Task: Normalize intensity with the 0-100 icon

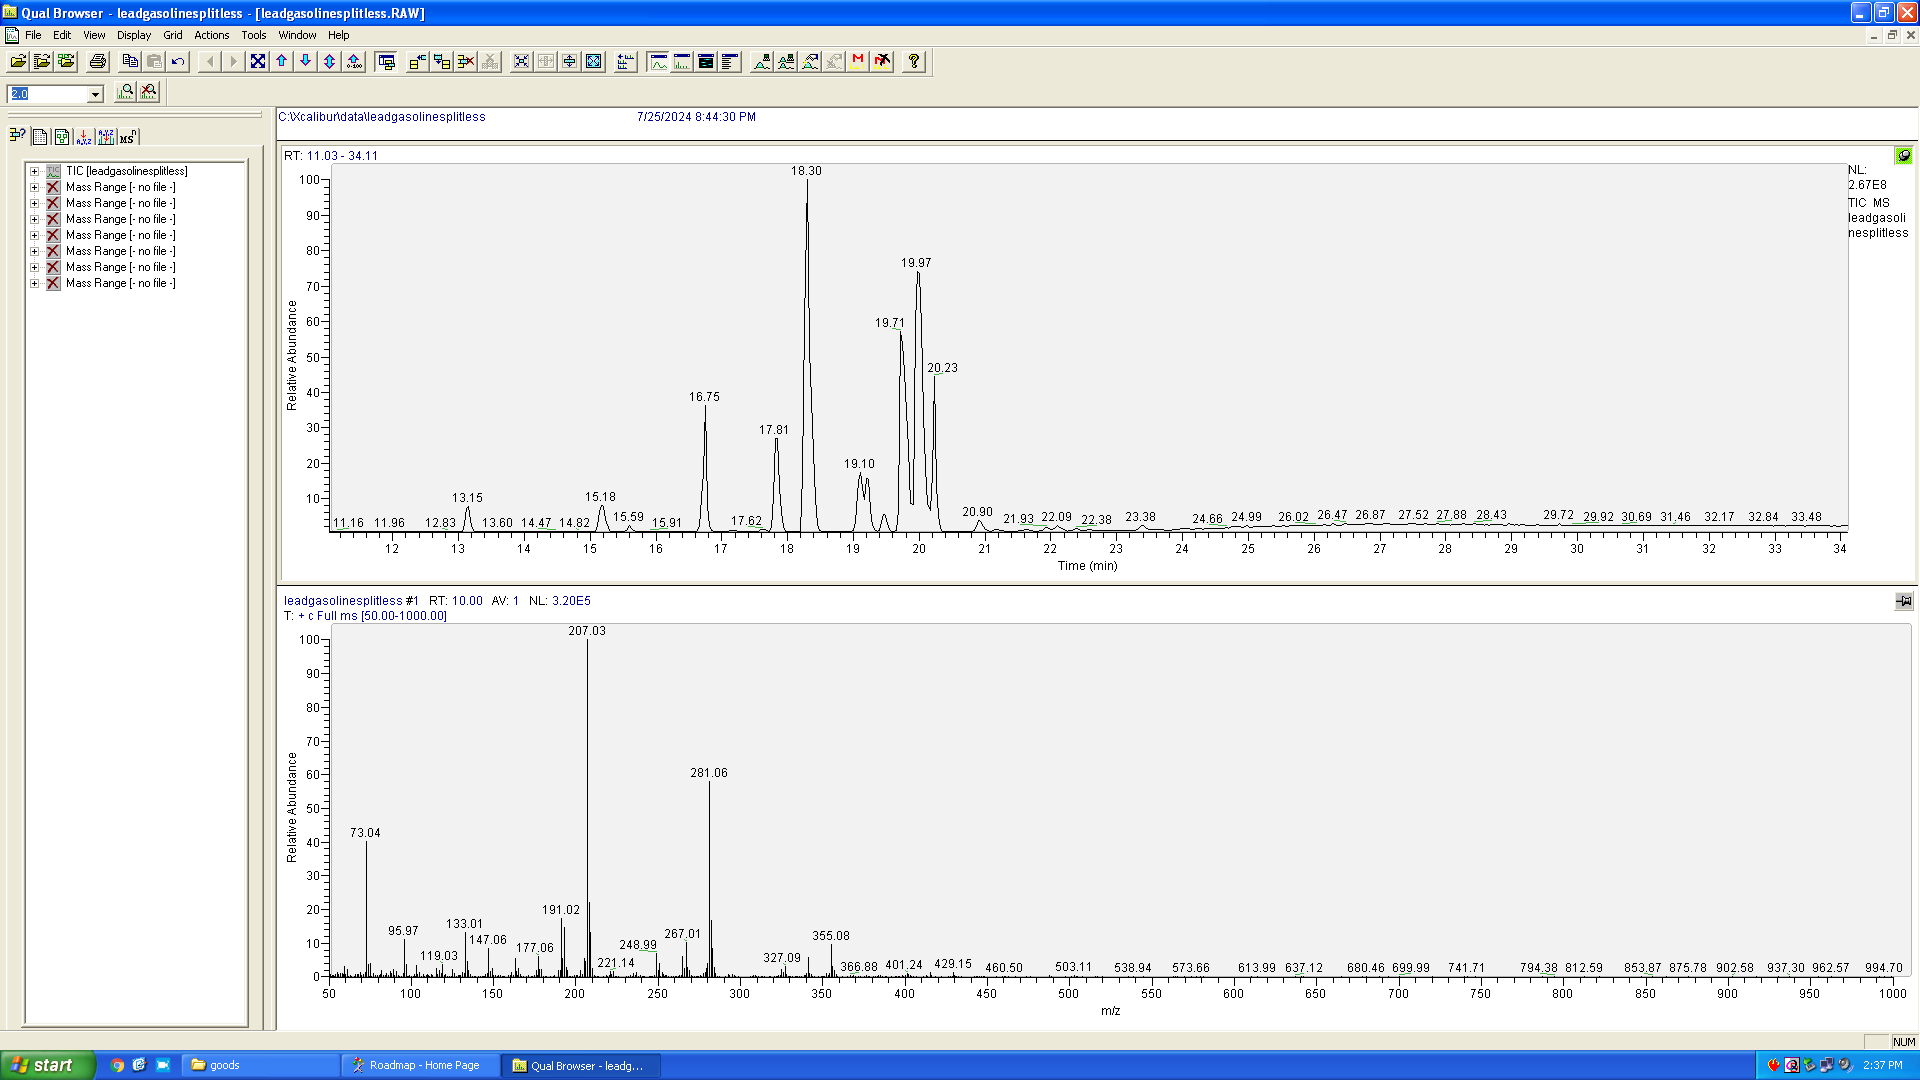Action: tap(354, 62)
